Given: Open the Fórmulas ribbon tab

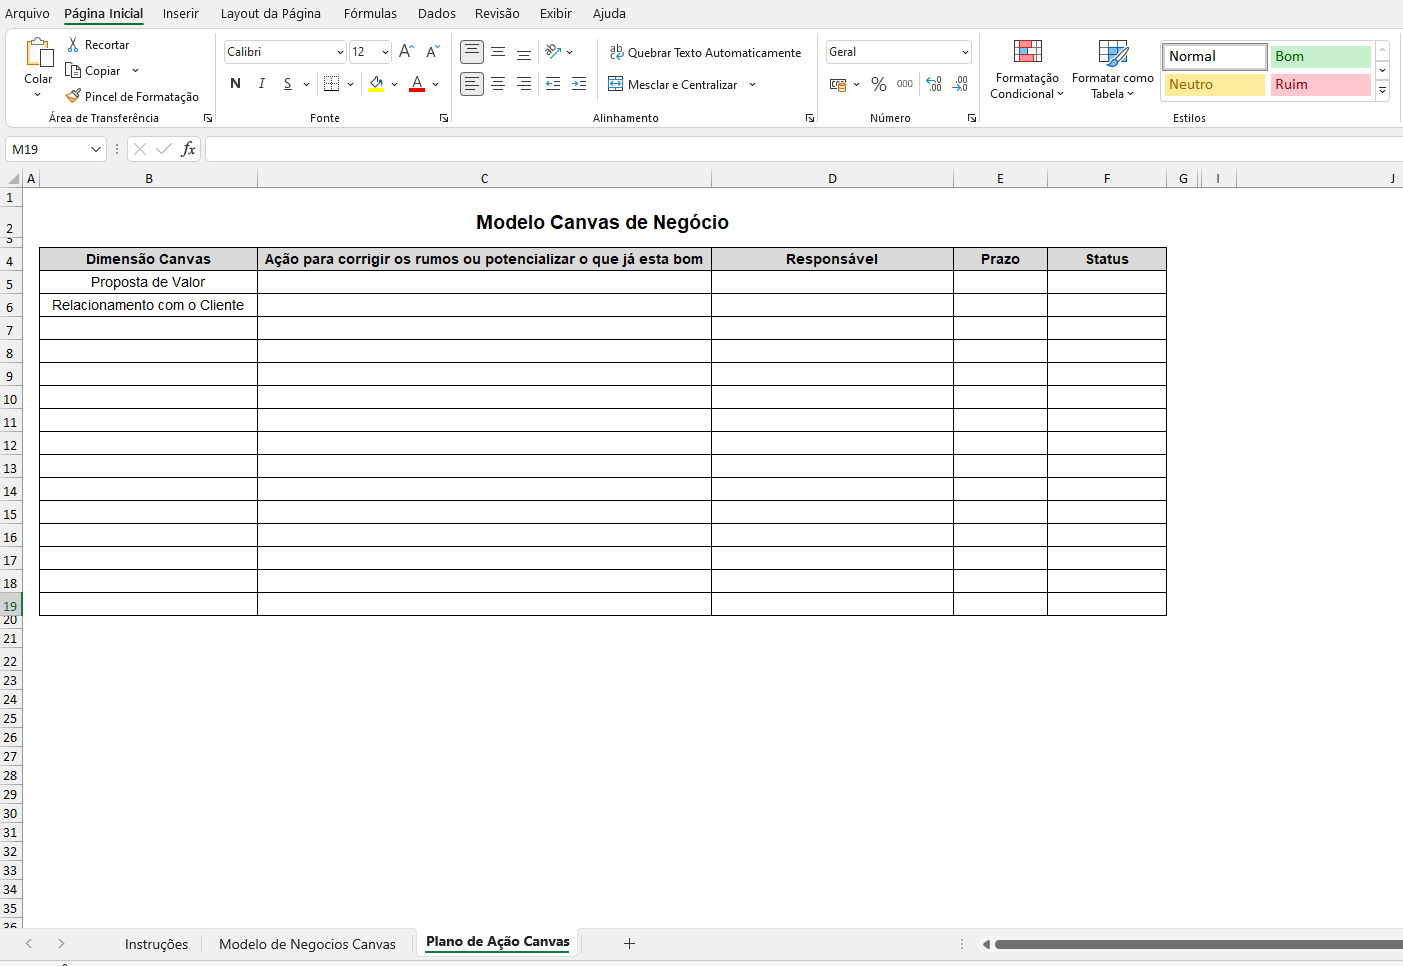Looking at the screenshot, I should [x=370, y=14].
